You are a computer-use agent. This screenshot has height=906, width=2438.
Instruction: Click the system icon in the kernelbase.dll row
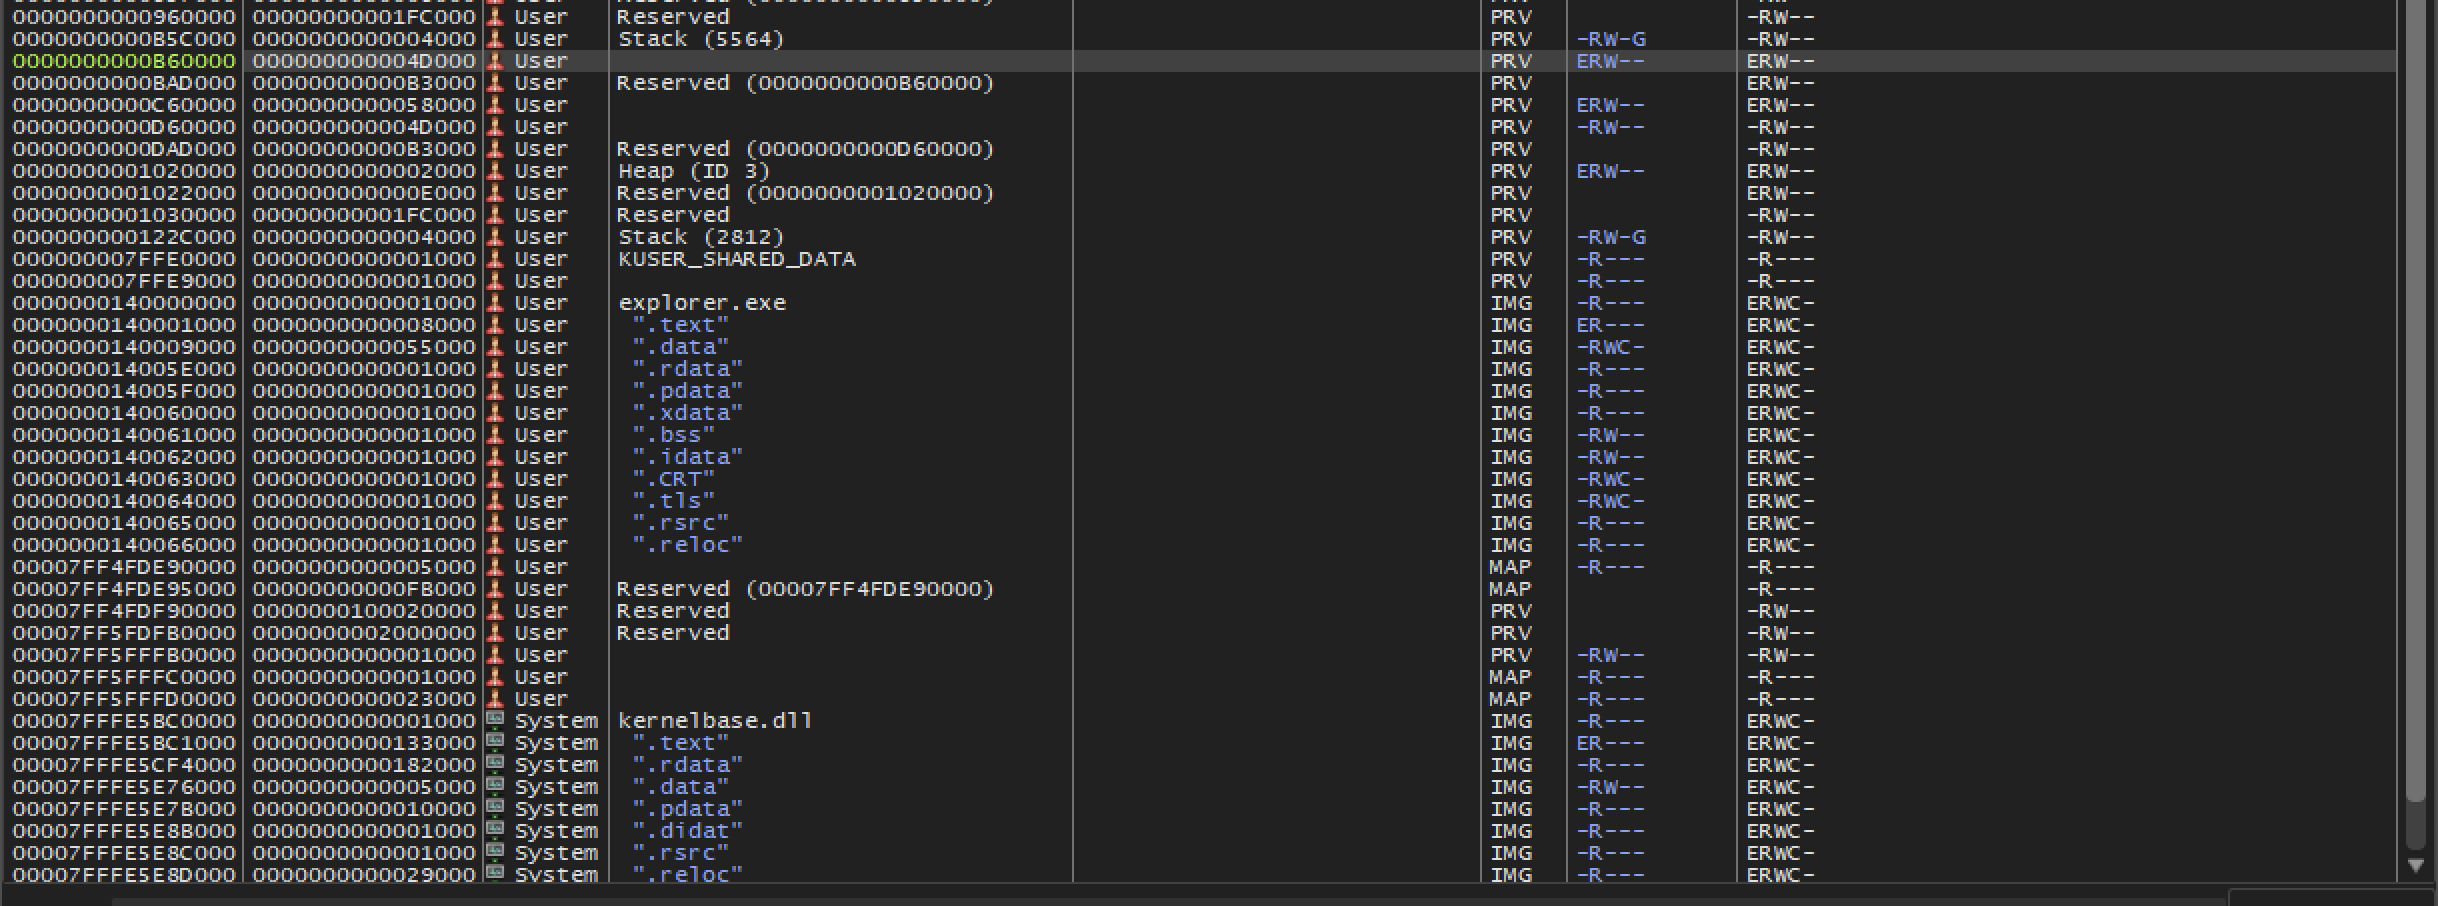click(495, 721)
